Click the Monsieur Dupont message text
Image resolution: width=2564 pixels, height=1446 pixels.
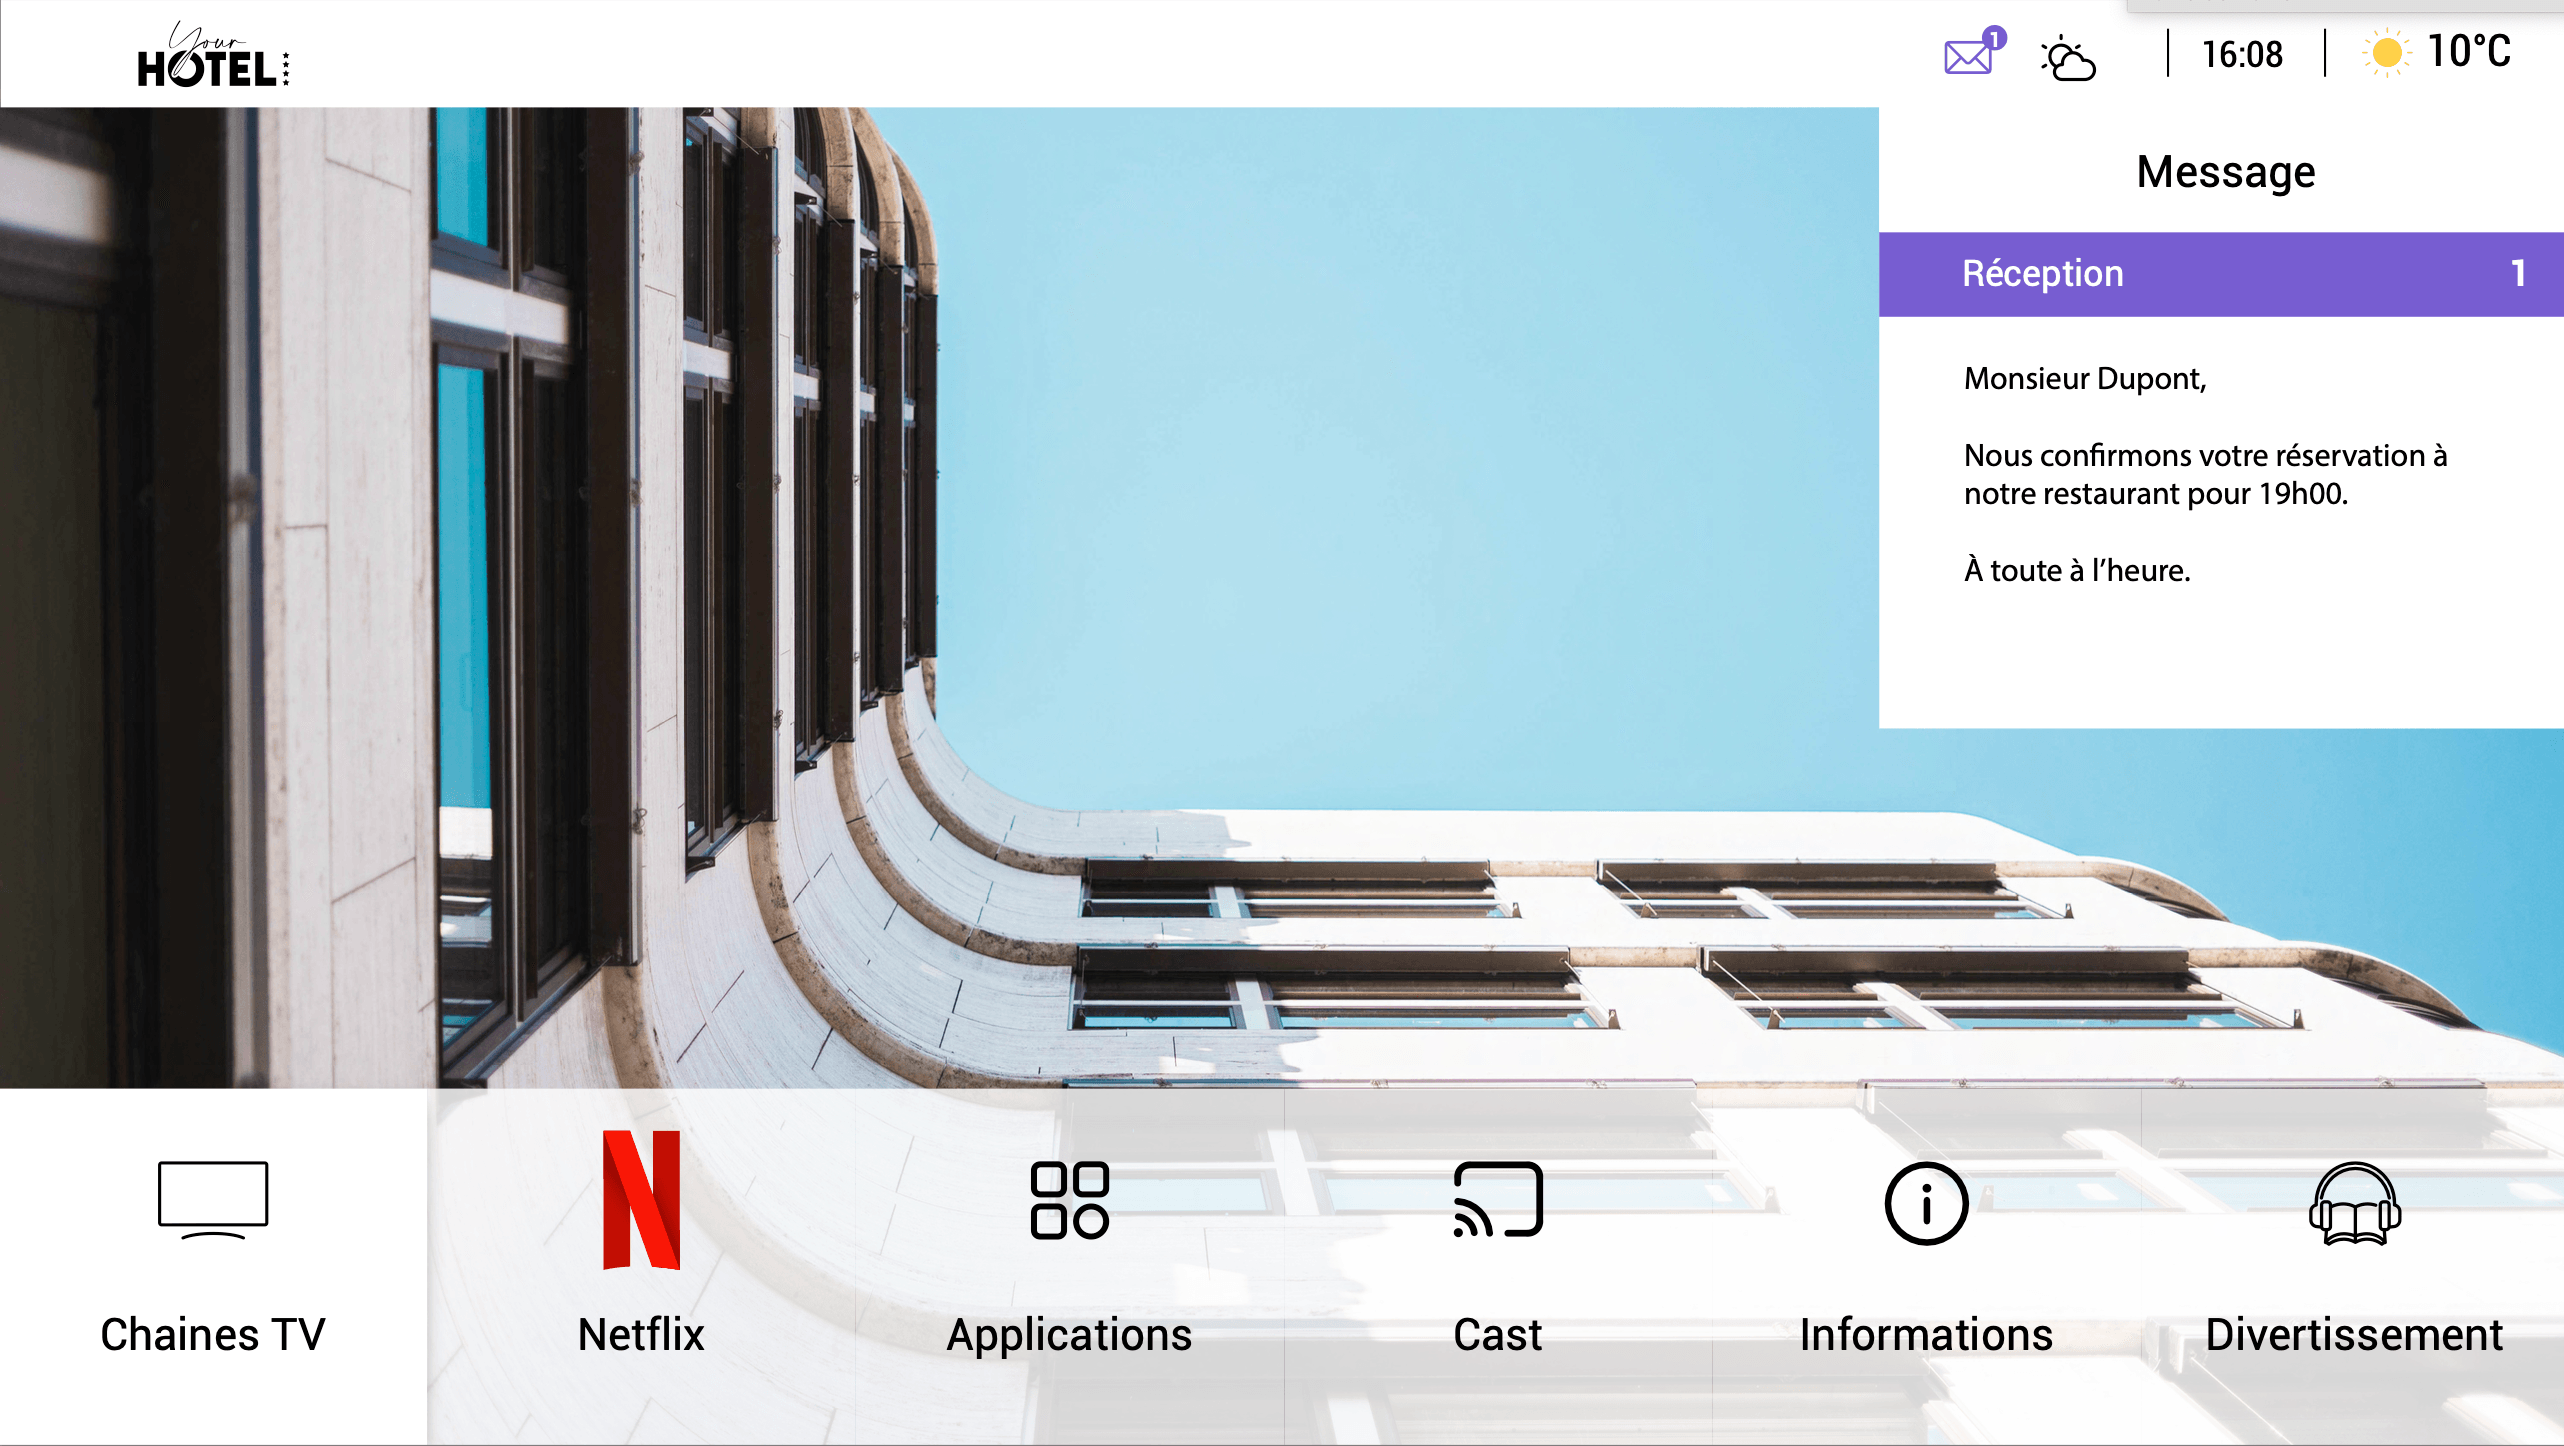2085,379
